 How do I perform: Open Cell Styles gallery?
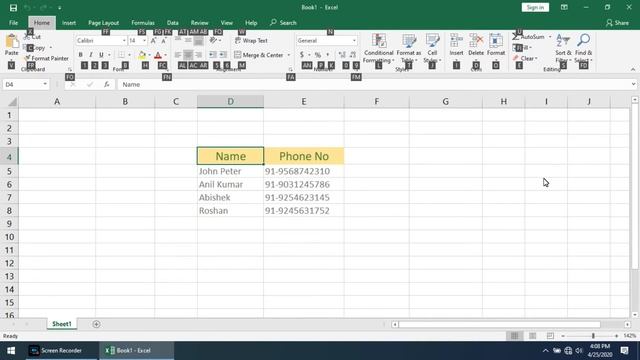click(x=432, y=48)
